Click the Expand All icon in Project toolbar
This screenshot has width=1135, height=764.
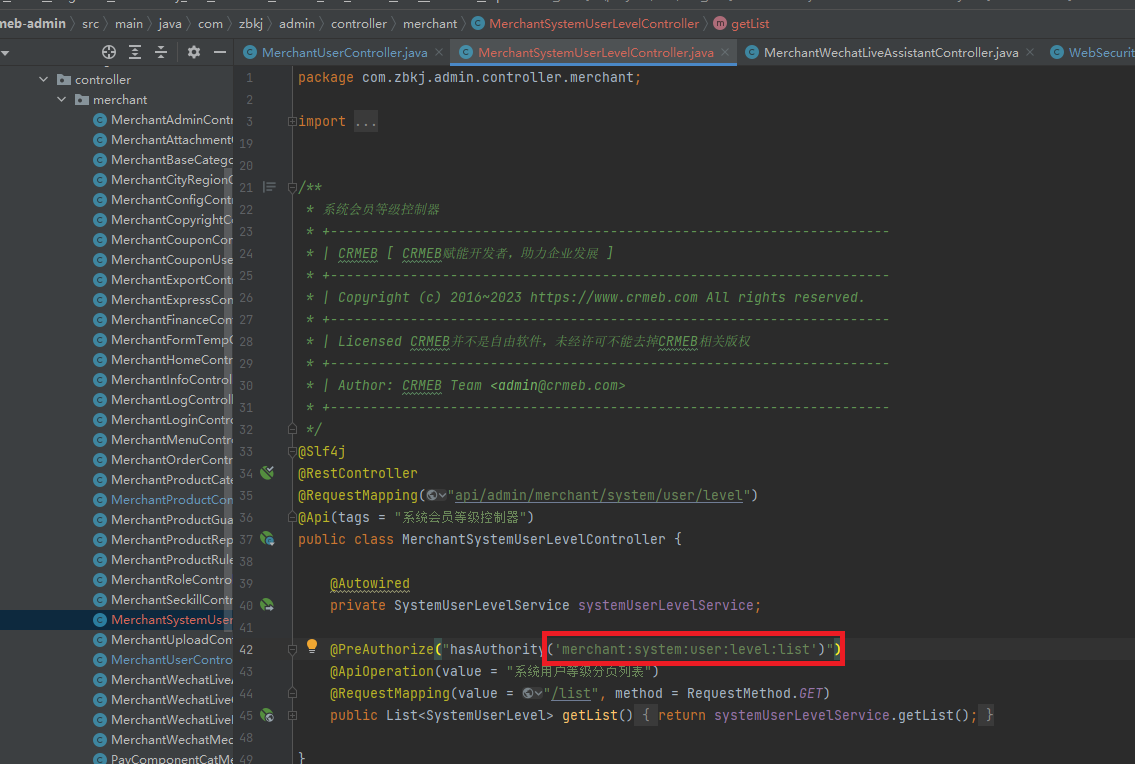[135, 52]
